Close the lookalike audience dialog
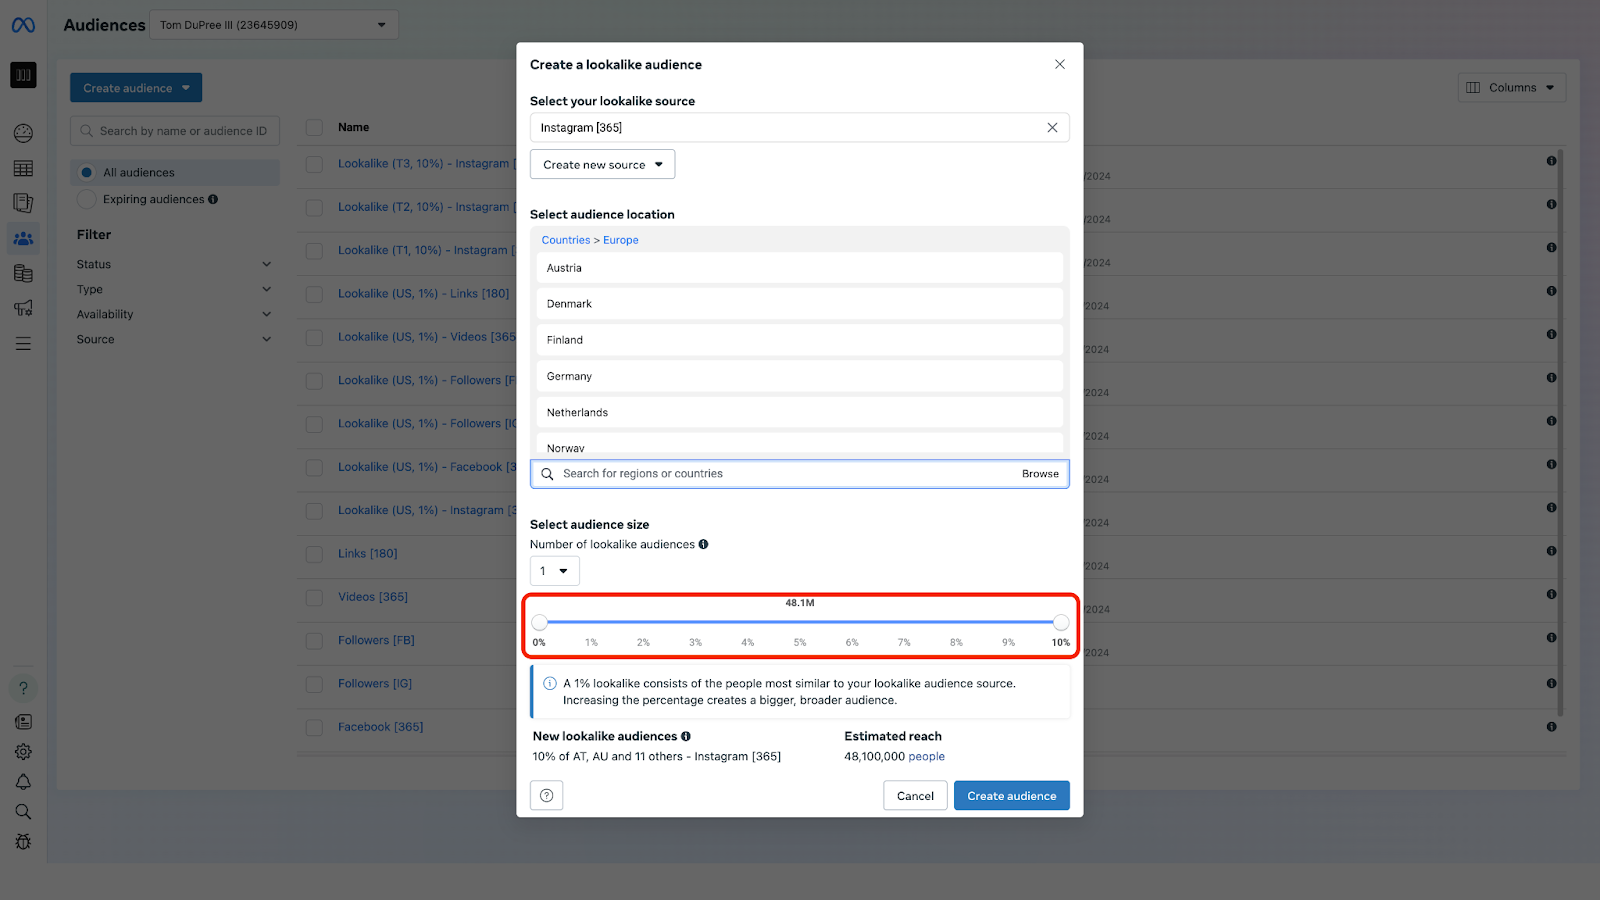Screen dimensions: 1600x900 click(1059, 64)
